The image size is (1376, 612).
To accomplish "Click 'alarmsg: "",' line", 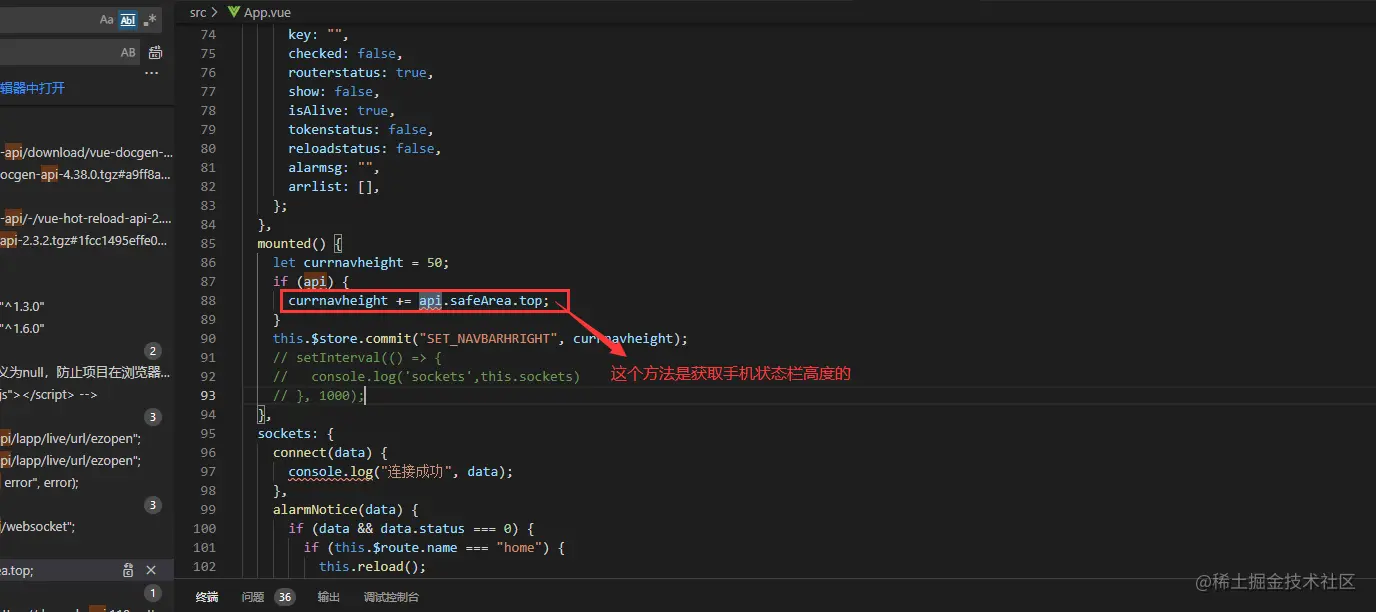I will tap(334, 167).
